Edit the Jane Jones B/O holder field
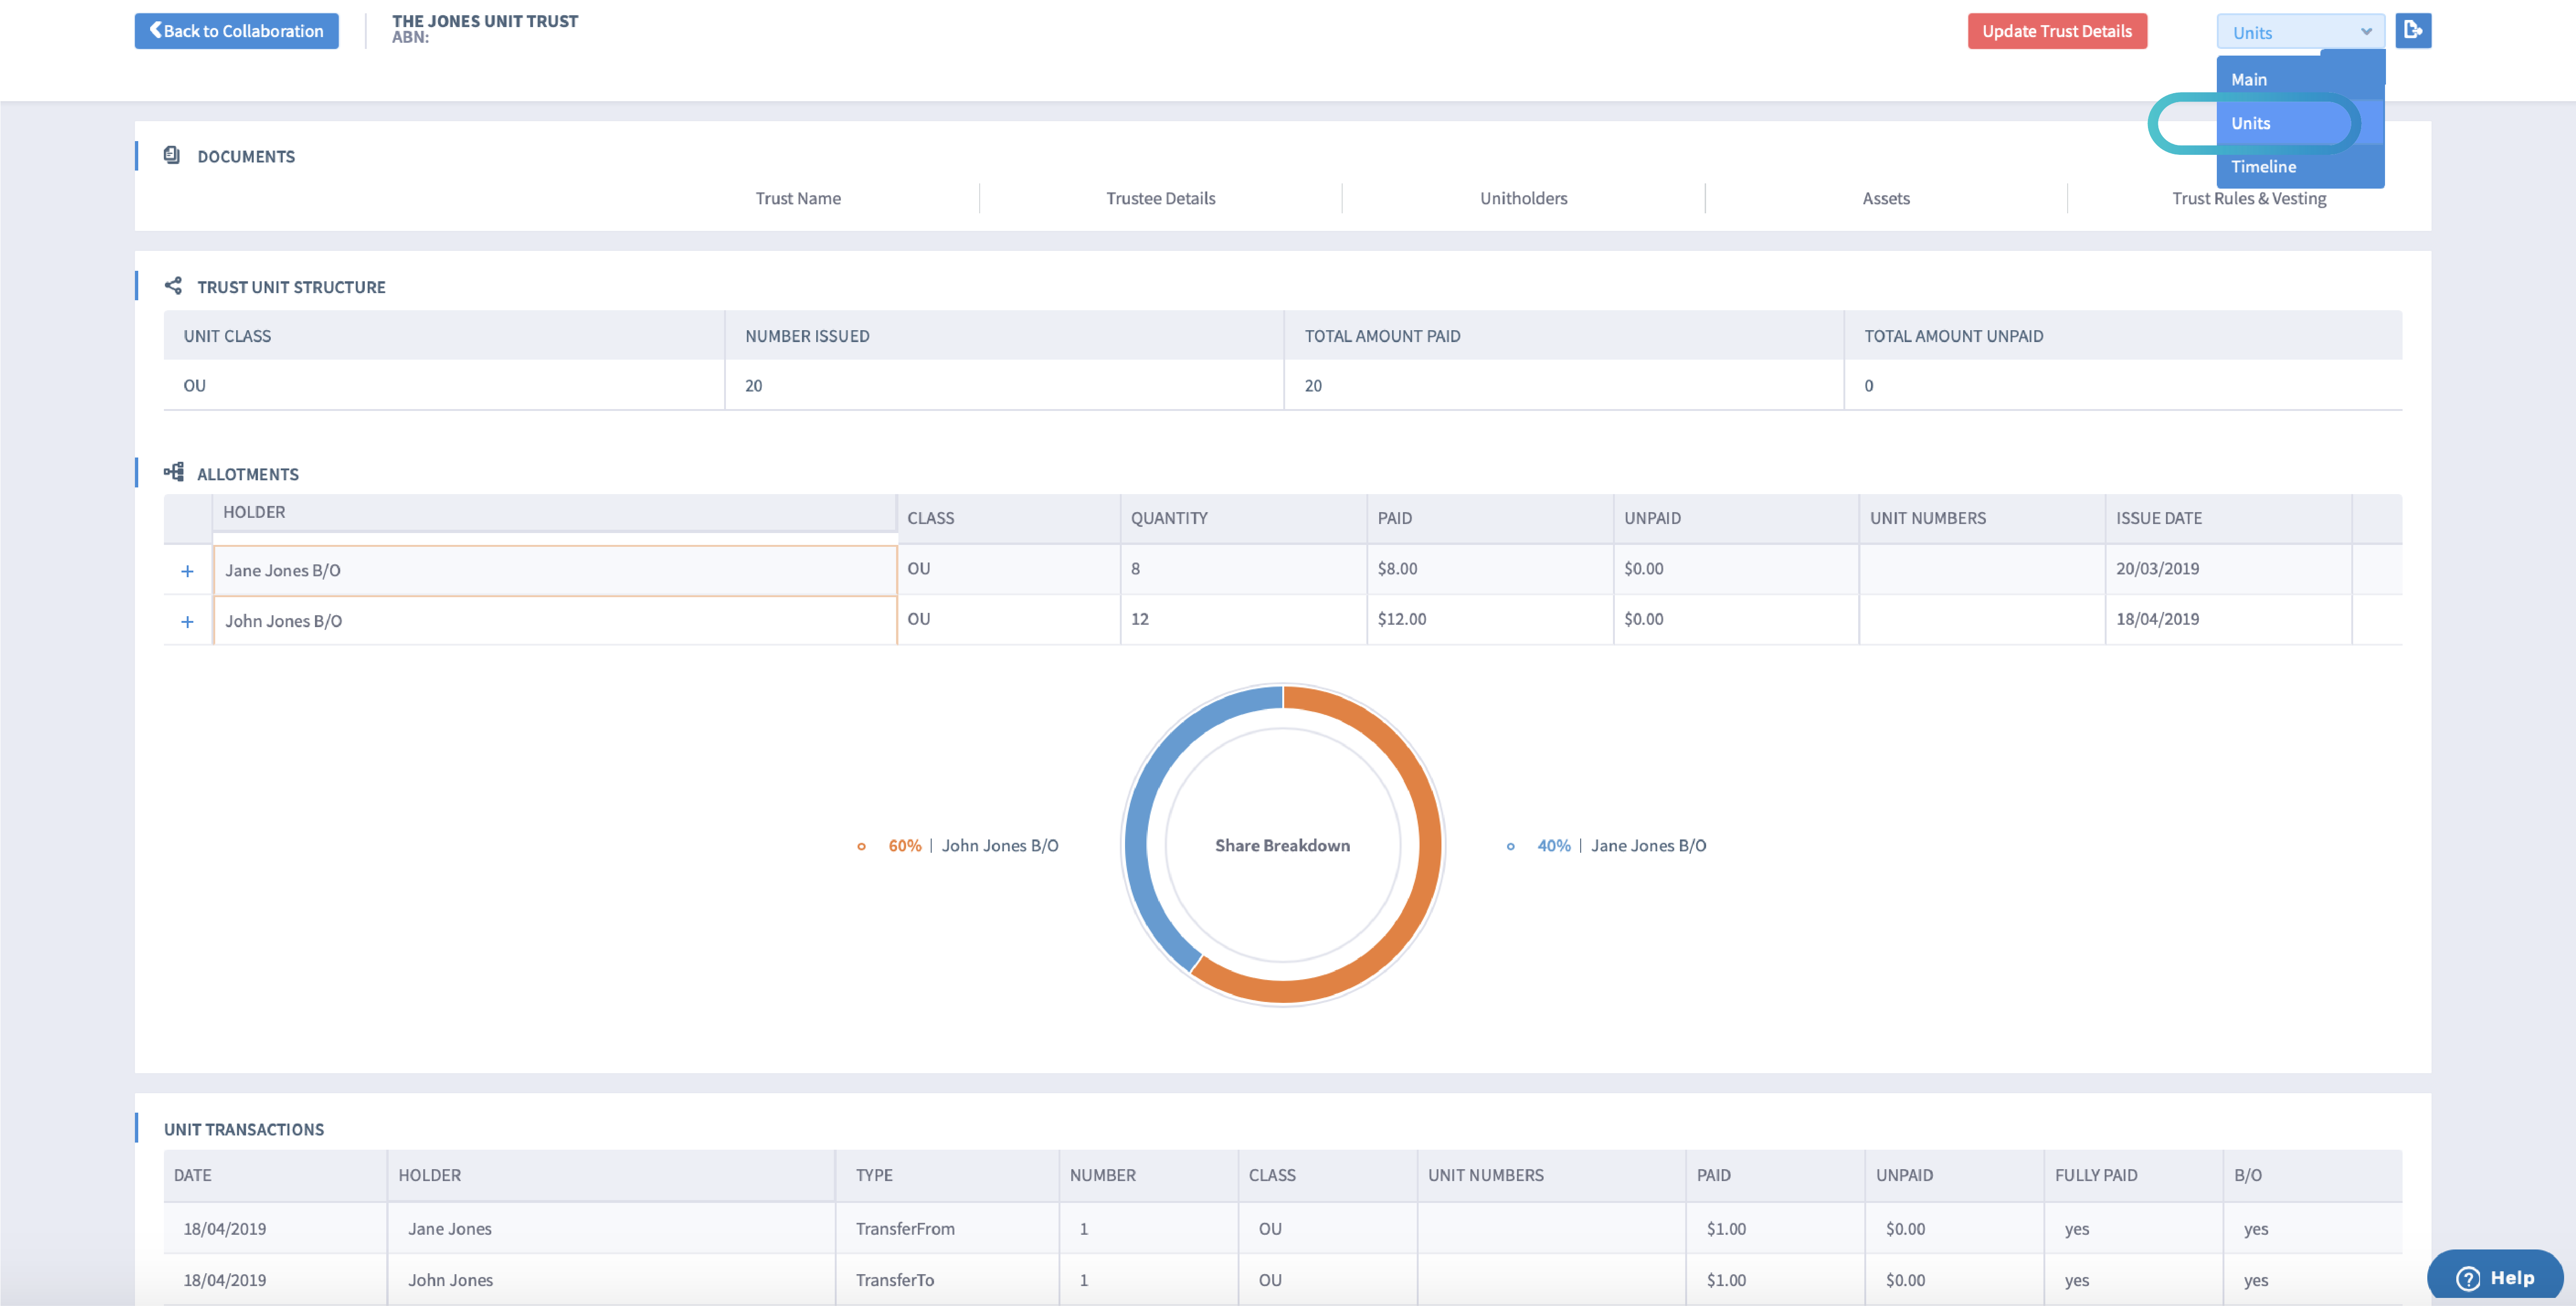Screen dimensions: 2576x1306 555,570
